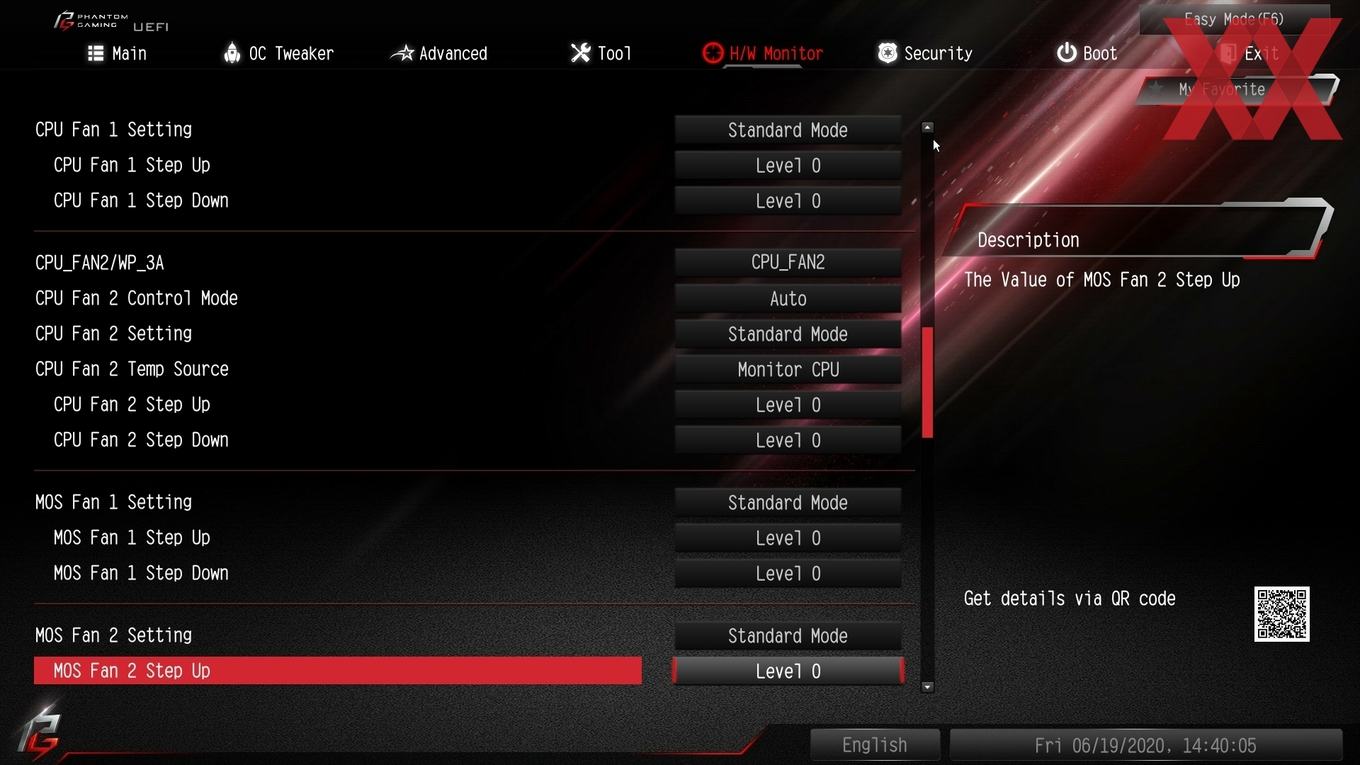Open the Advanced tab label
This screenshot has height=765, width=1360.
click(453, 53)
